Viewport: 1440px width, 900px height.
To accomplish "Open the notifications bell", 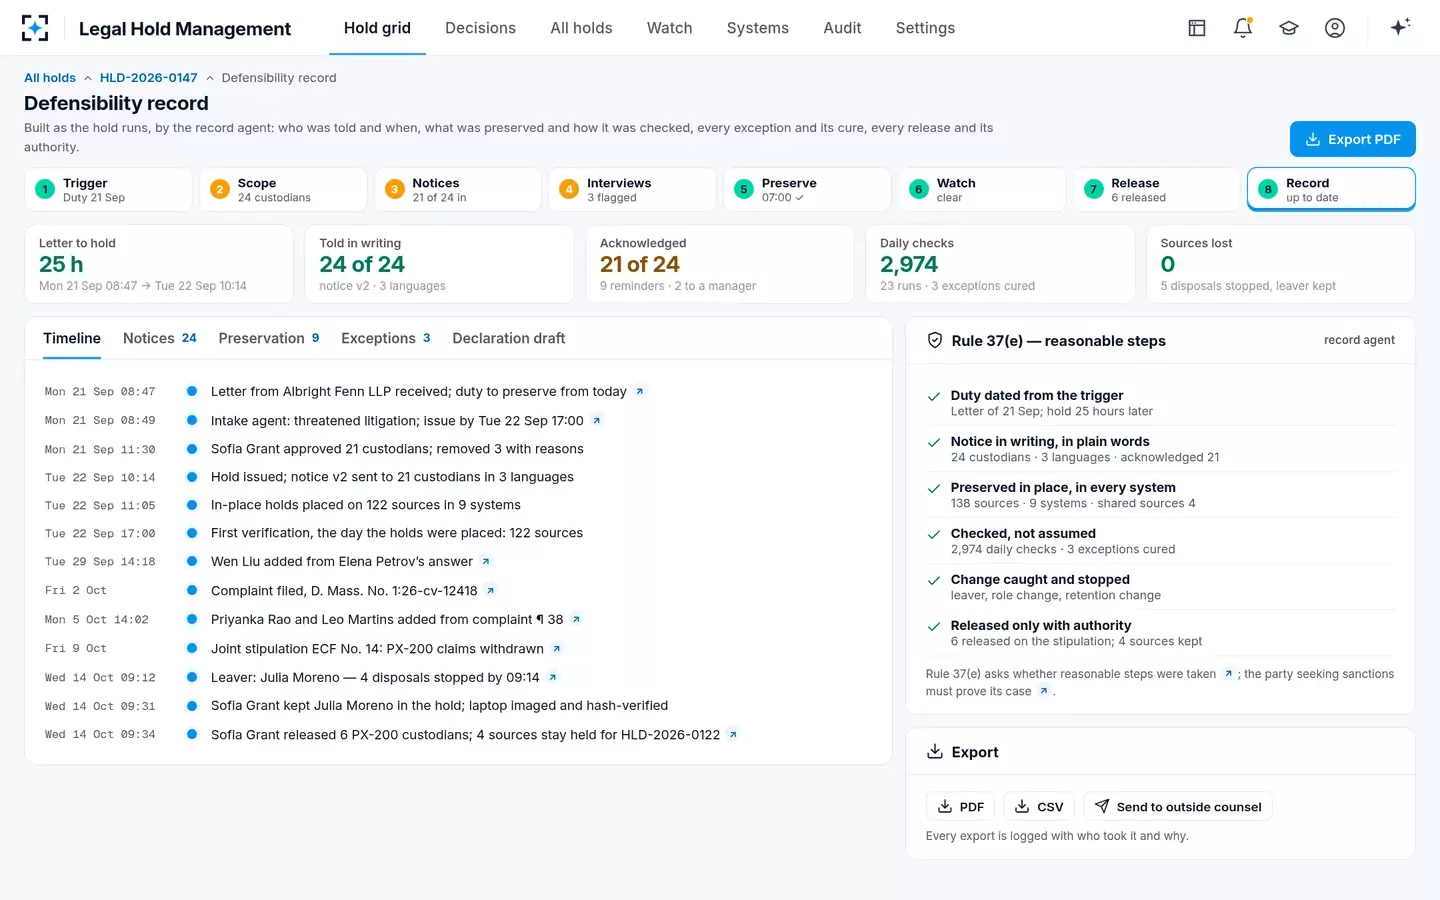I will click(x=1243, y=28).
